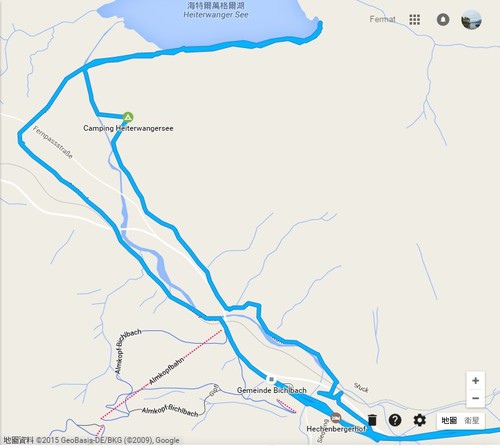
Task: Click the trash delete icon
Action: point(372,420)
